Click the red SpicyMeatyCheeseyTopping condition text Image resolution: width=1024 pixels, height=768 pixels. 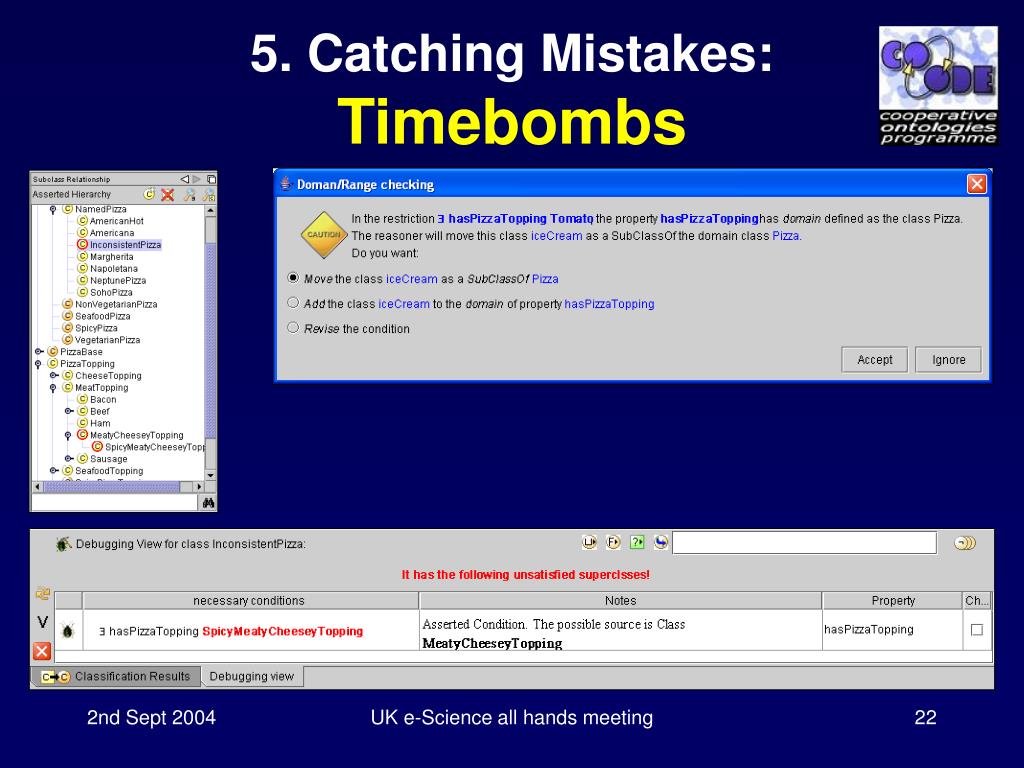283,632
